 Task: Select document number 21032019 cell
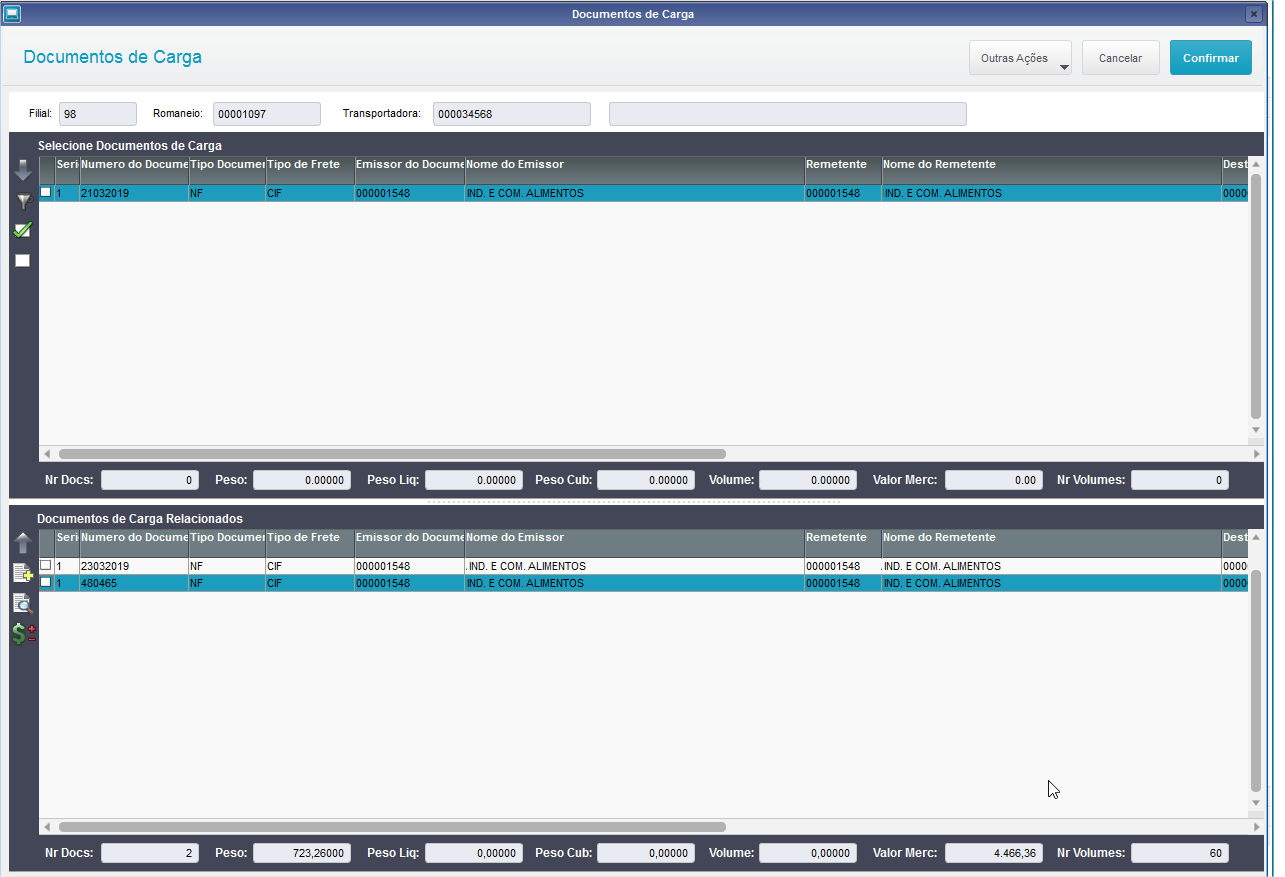pyautogui.click(x=134, y=193)
